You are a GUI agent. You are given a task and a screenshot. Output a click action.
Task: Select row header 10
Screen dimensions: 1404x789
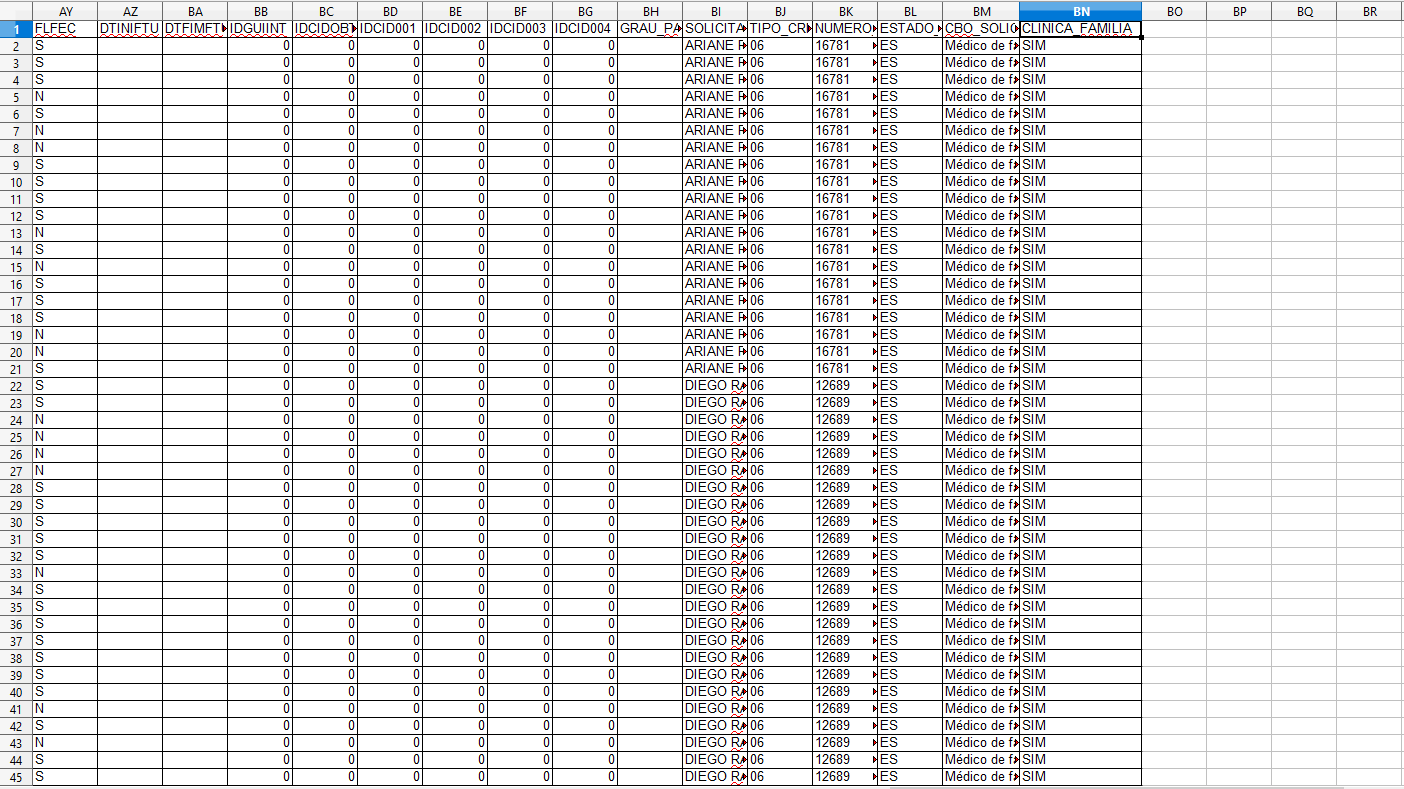click(x=16, y=182)
